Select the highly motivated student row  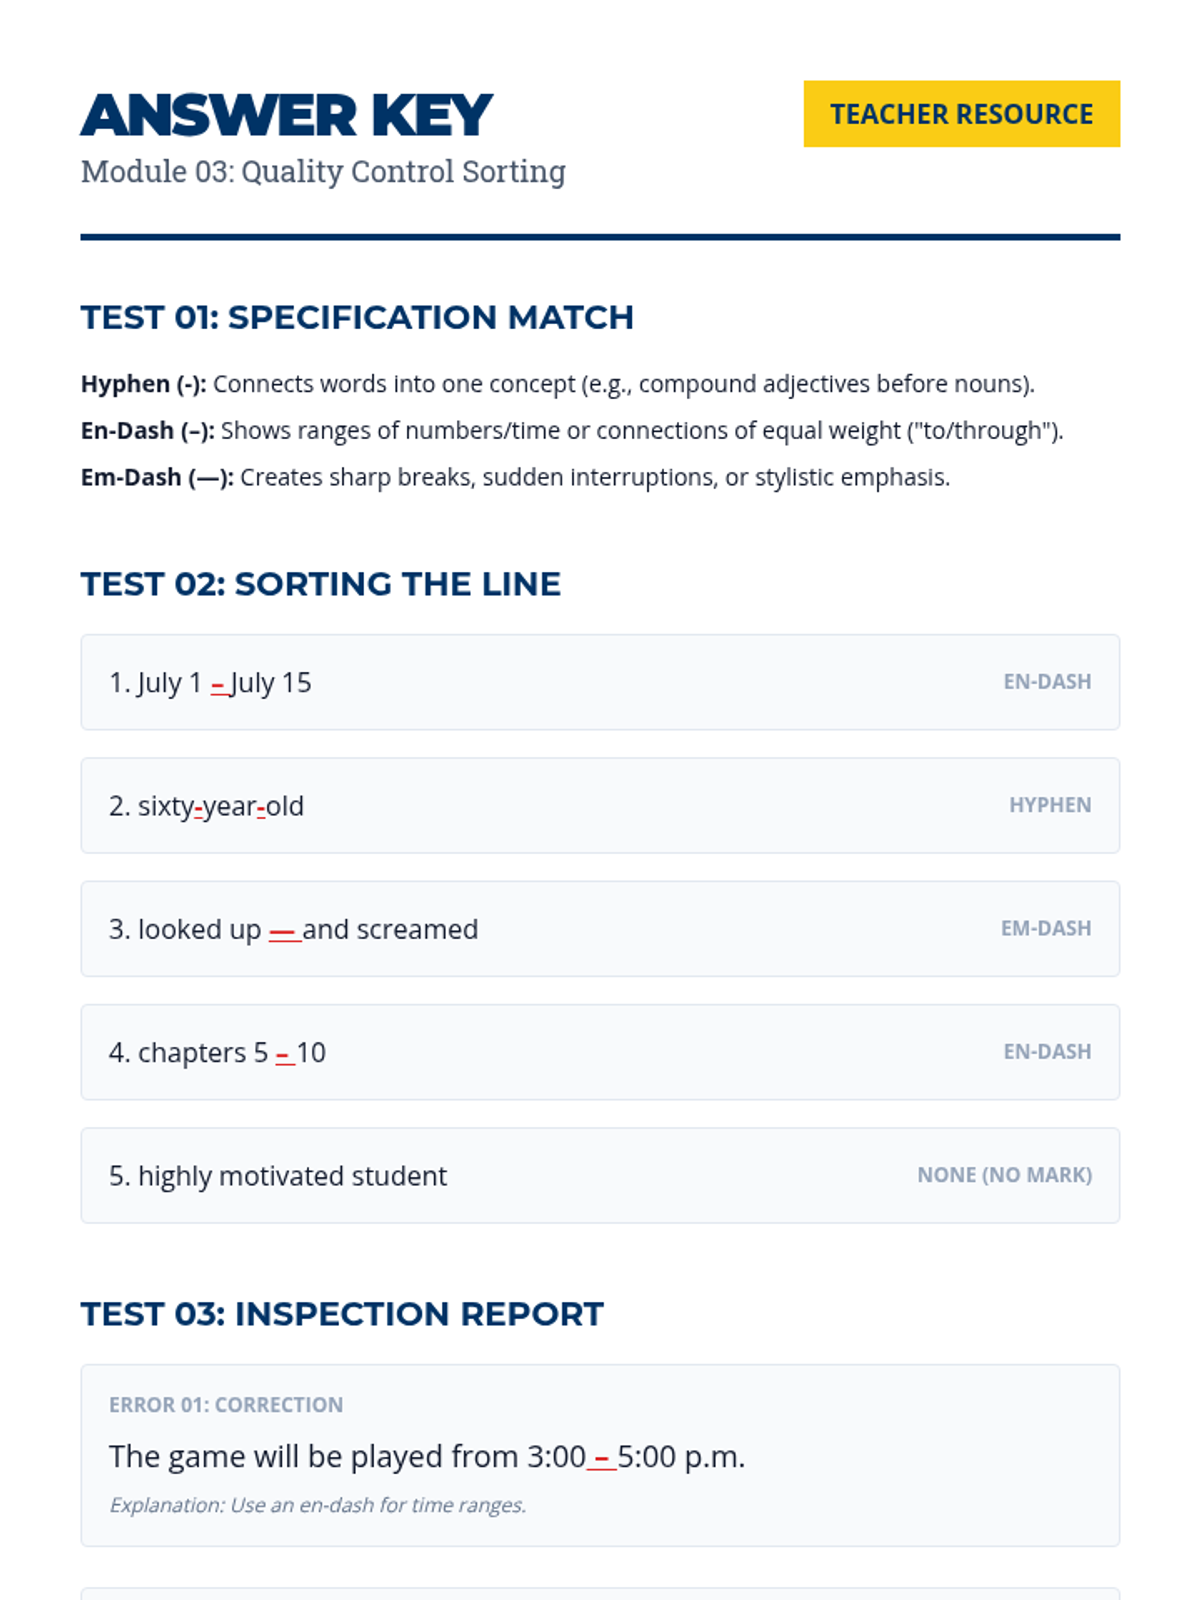(x=600, y=1176)
